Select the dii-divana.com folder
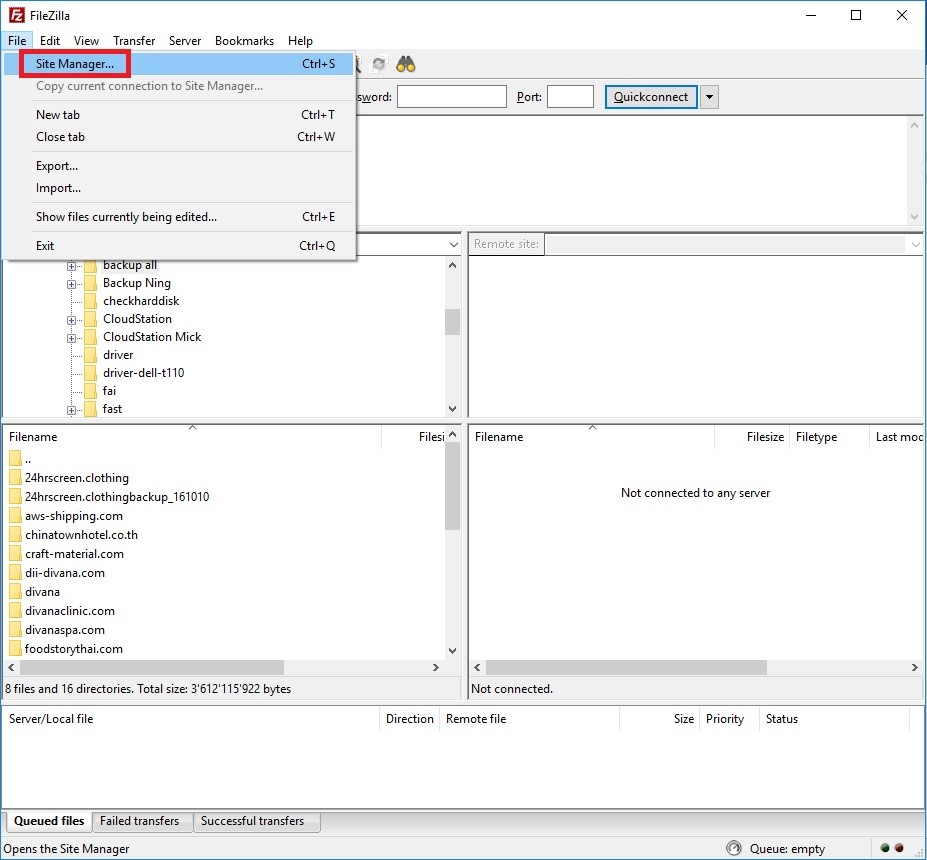The image size is (927, 860). (x=64, y=573)
